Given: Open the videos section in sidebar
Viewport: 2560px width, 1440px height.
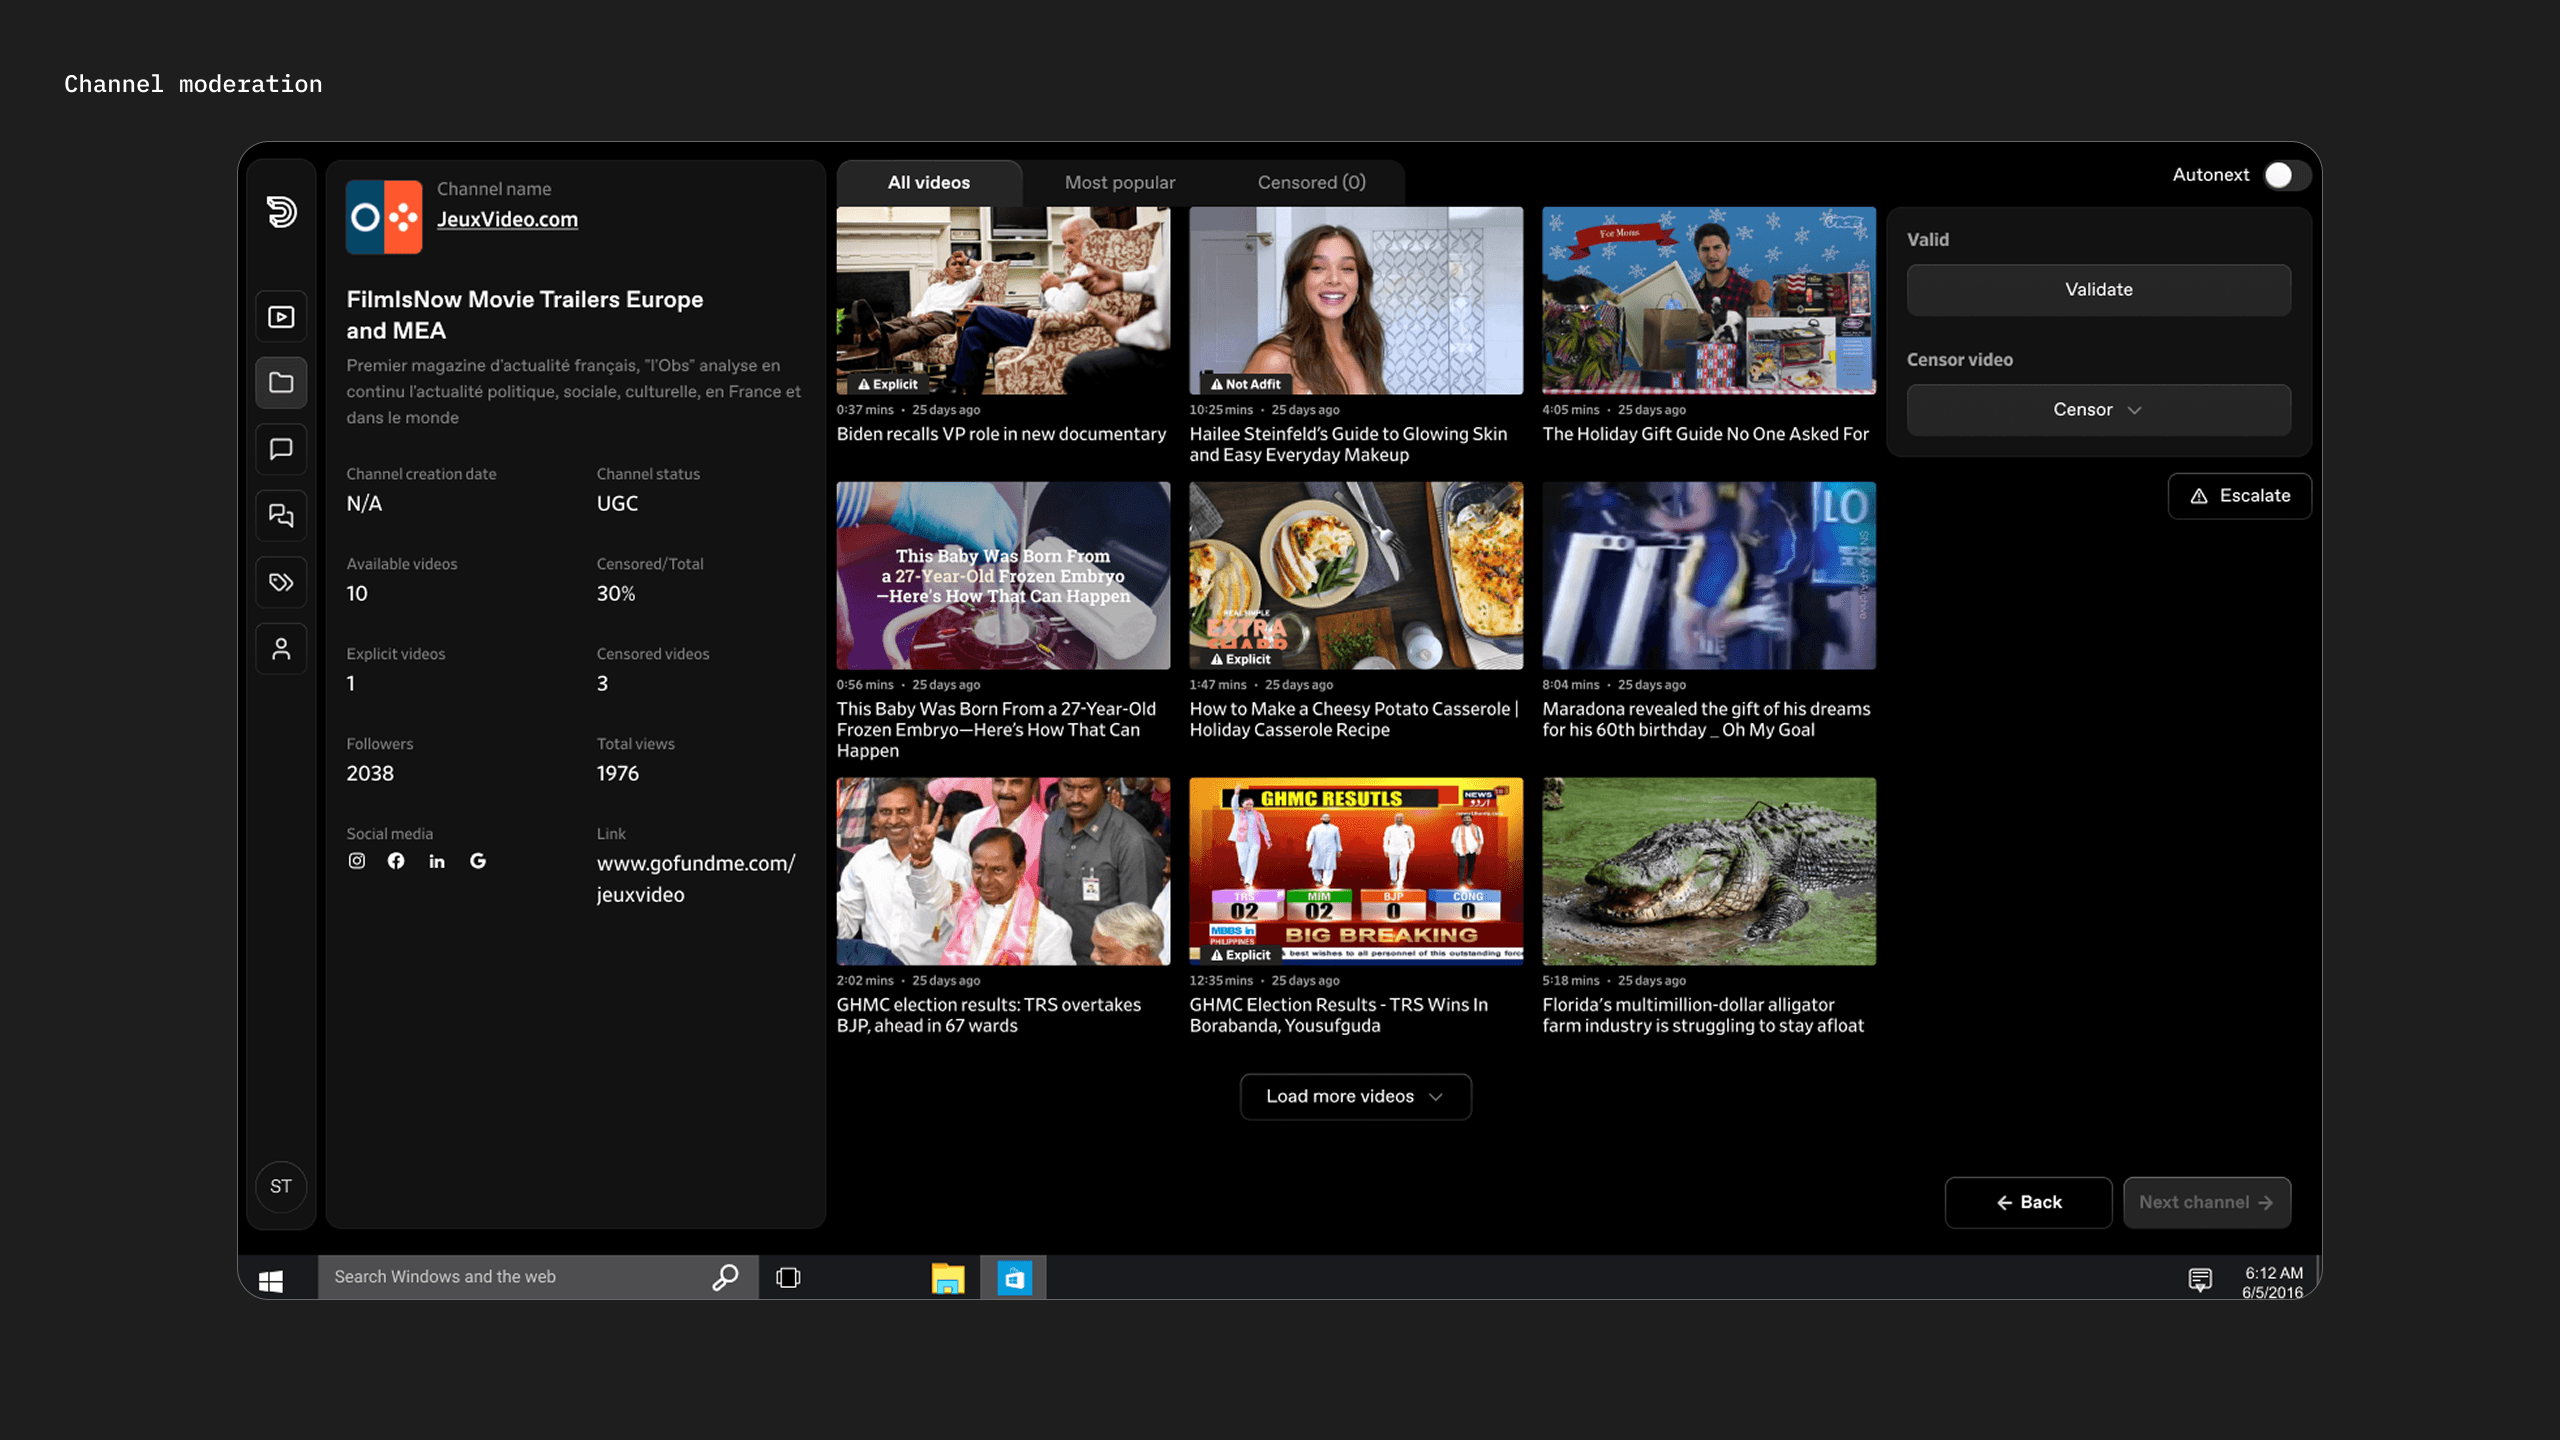Looking at the screenshot, I should (x=281, y=317).
